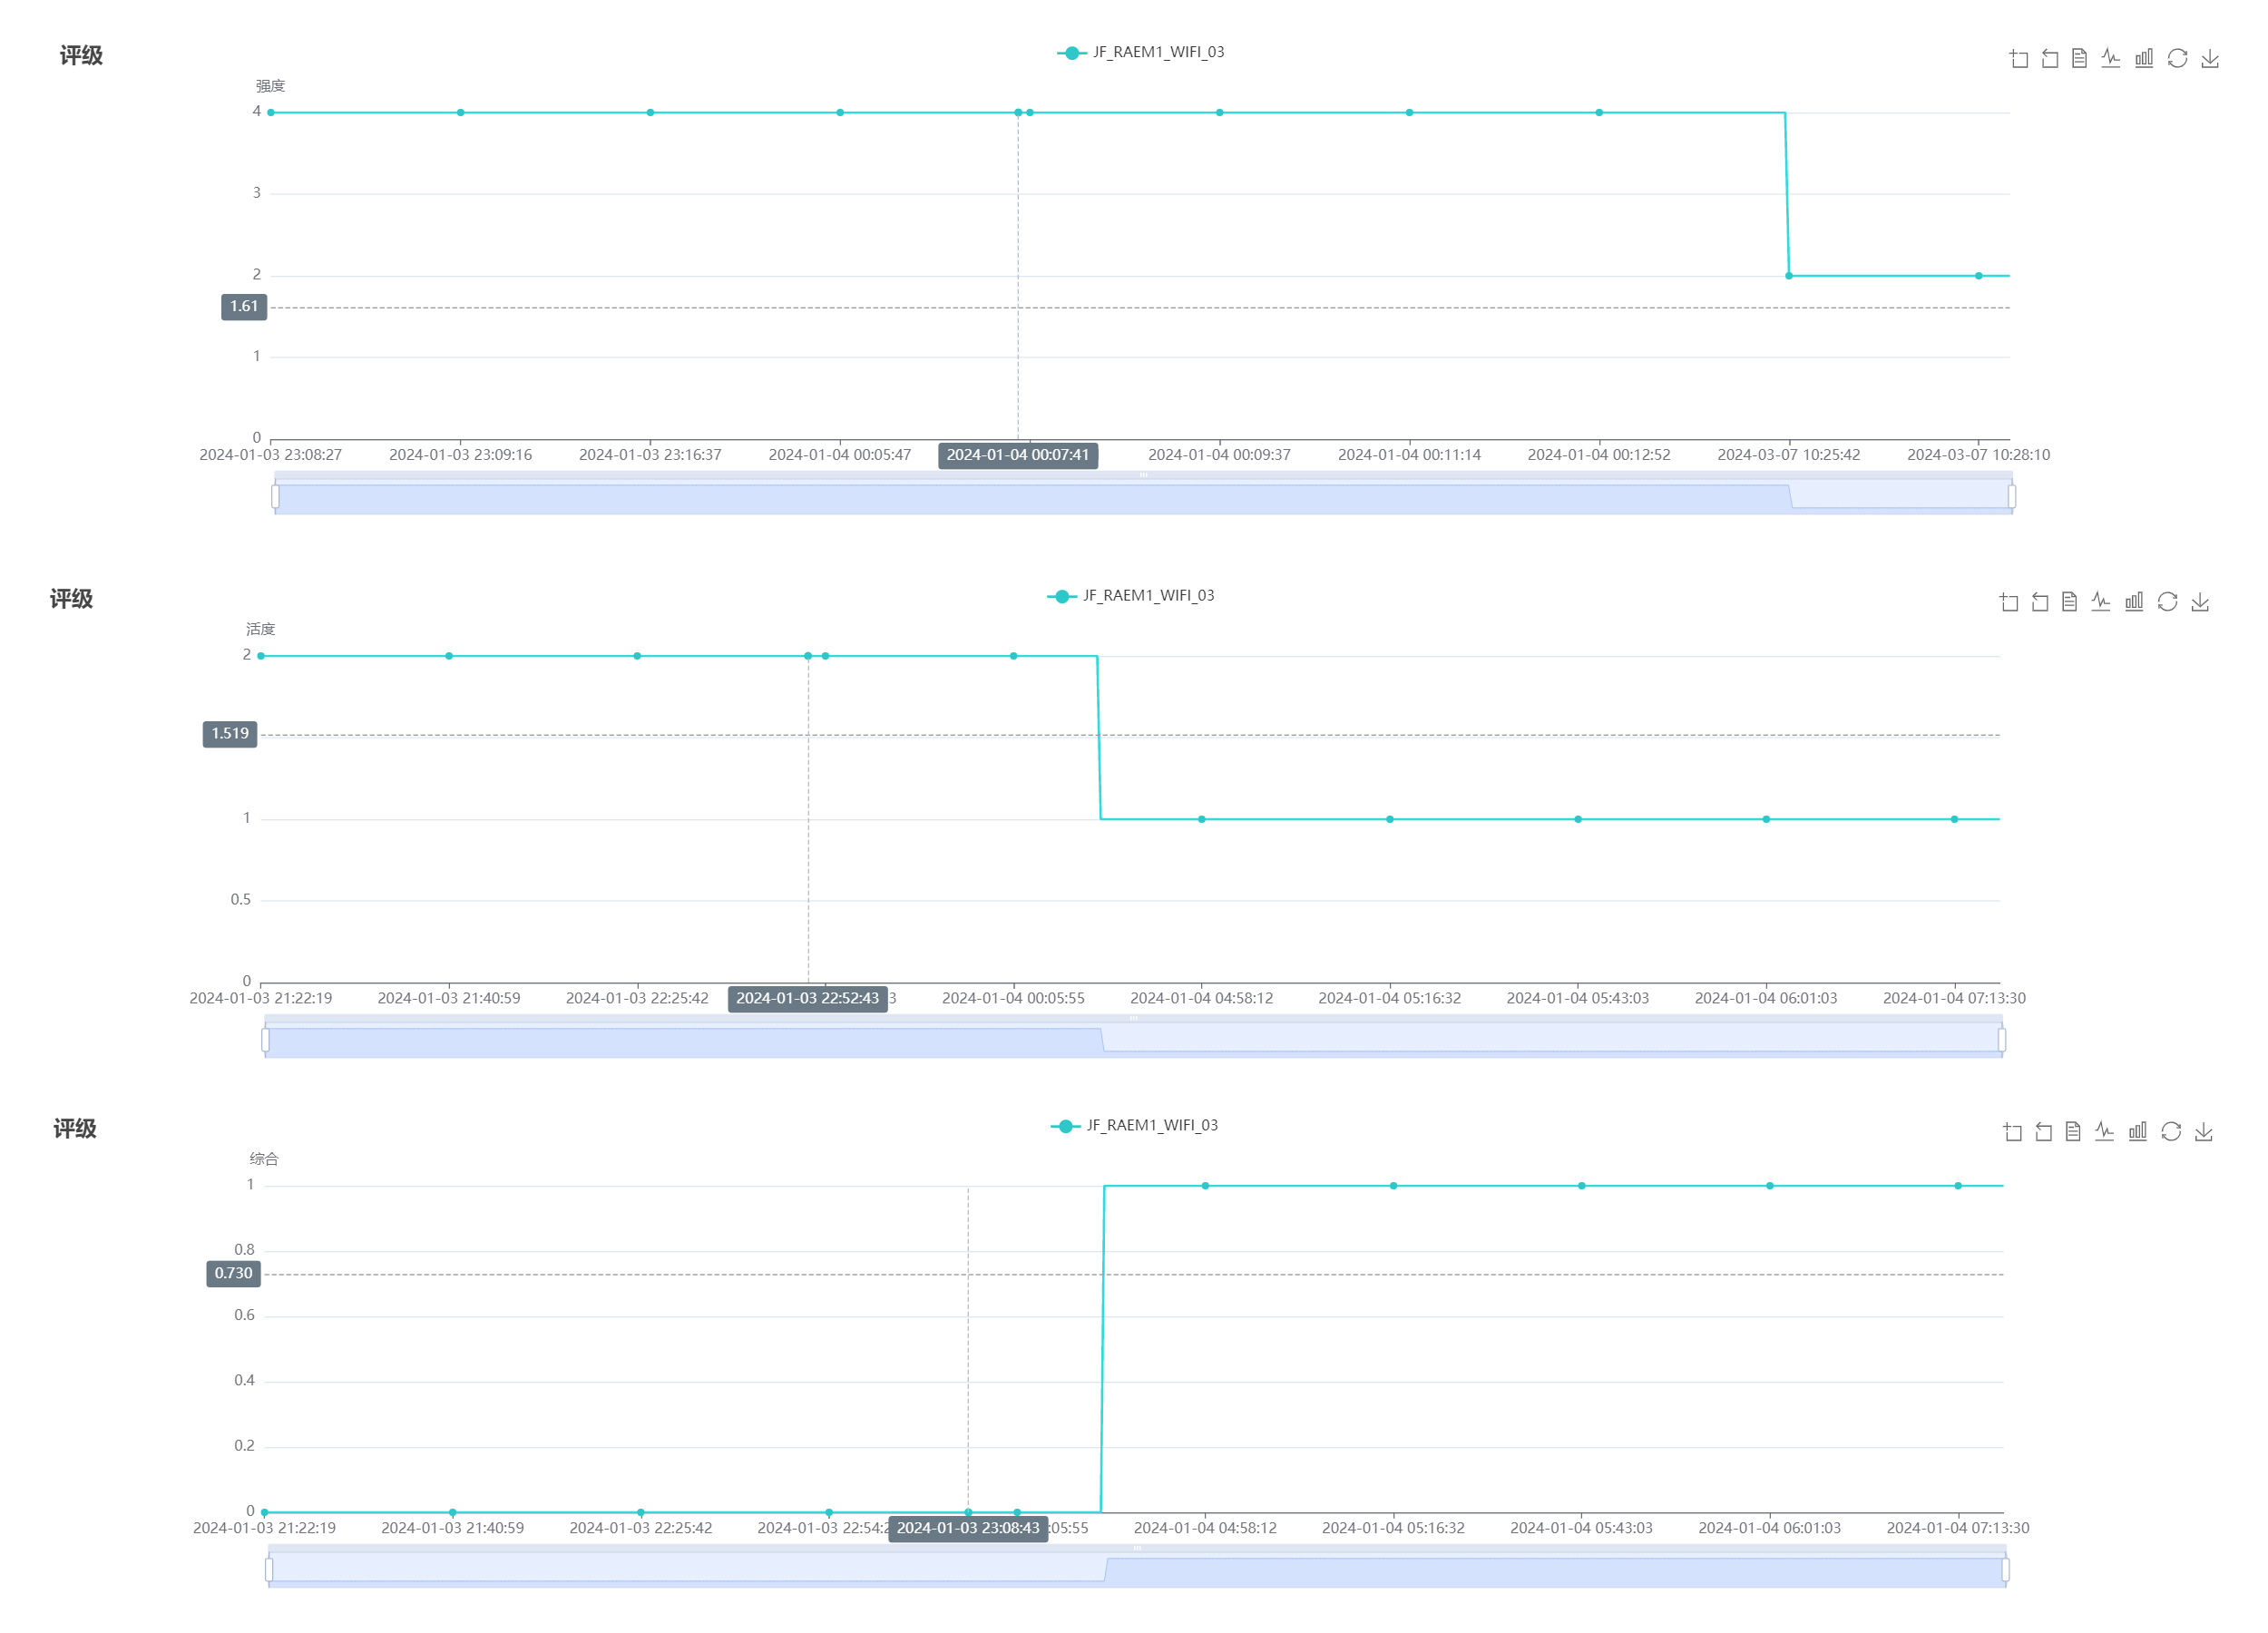The image size is (2268, 1633).
Task: Open data view on 综合 chart
Action: [2073, 1132]
